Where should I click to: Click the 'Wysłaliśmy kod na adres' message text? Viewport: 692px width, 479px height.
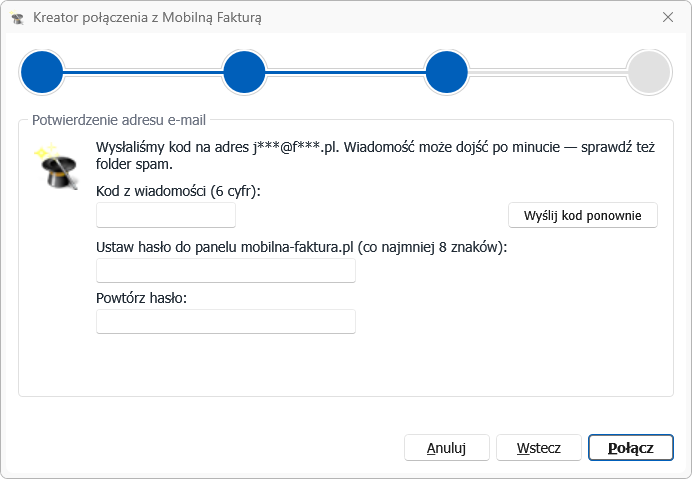pos(375,155)
